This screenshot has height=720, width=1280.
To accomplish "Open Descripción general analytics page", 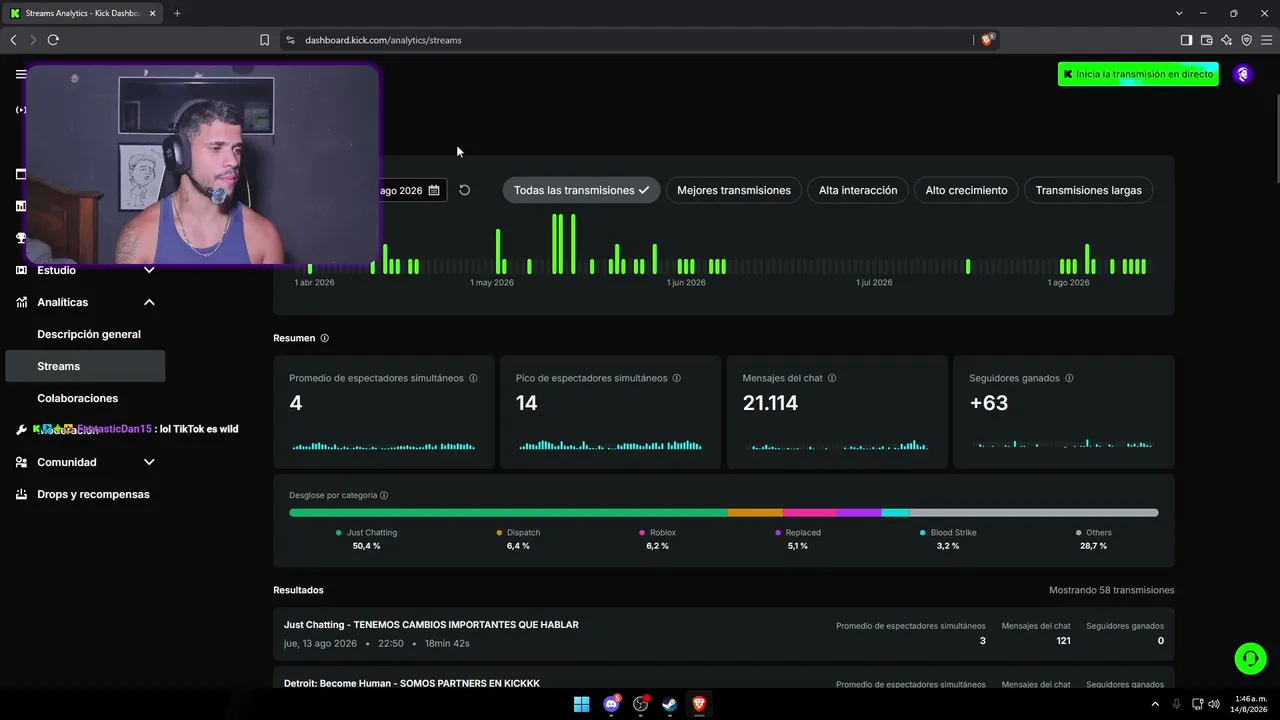I will [x=89, y=334].
